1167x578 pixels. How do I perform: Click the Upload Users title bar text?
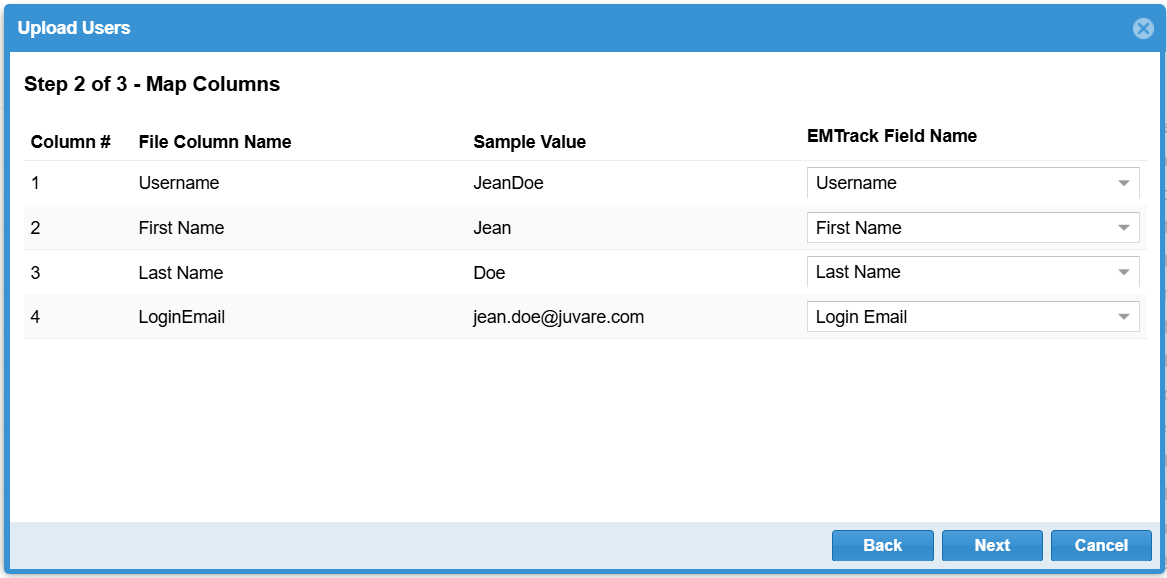(74, 28)
